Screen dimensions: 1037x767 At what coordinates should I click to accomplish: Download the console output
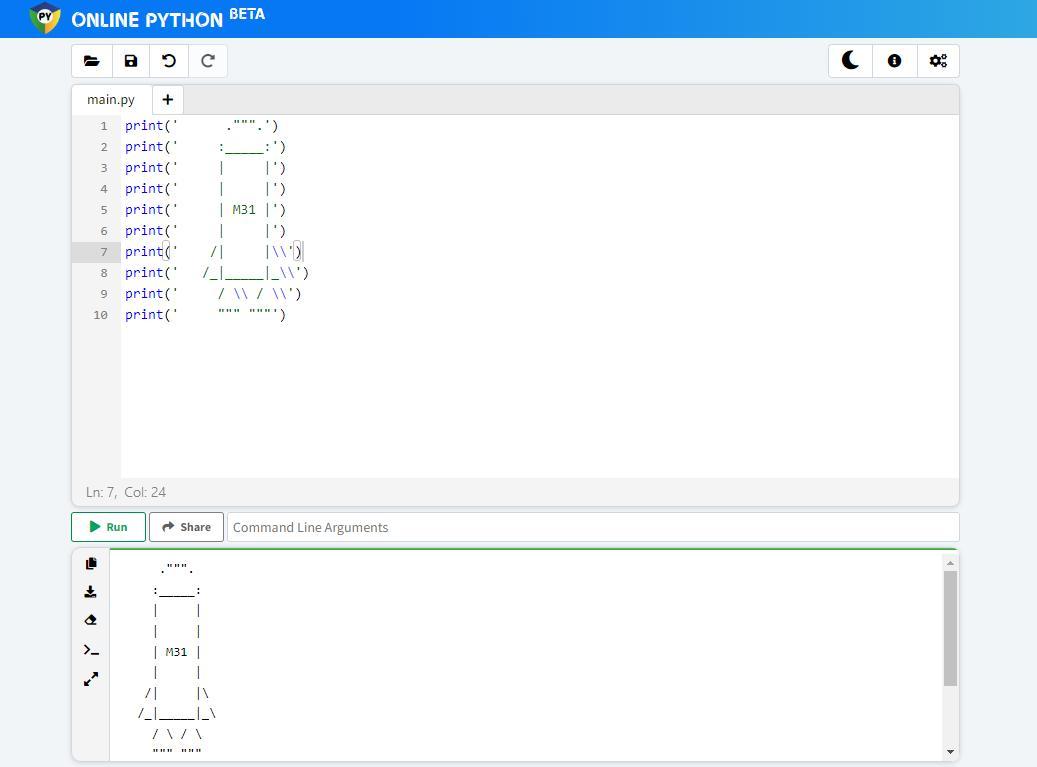coord(91,592)
